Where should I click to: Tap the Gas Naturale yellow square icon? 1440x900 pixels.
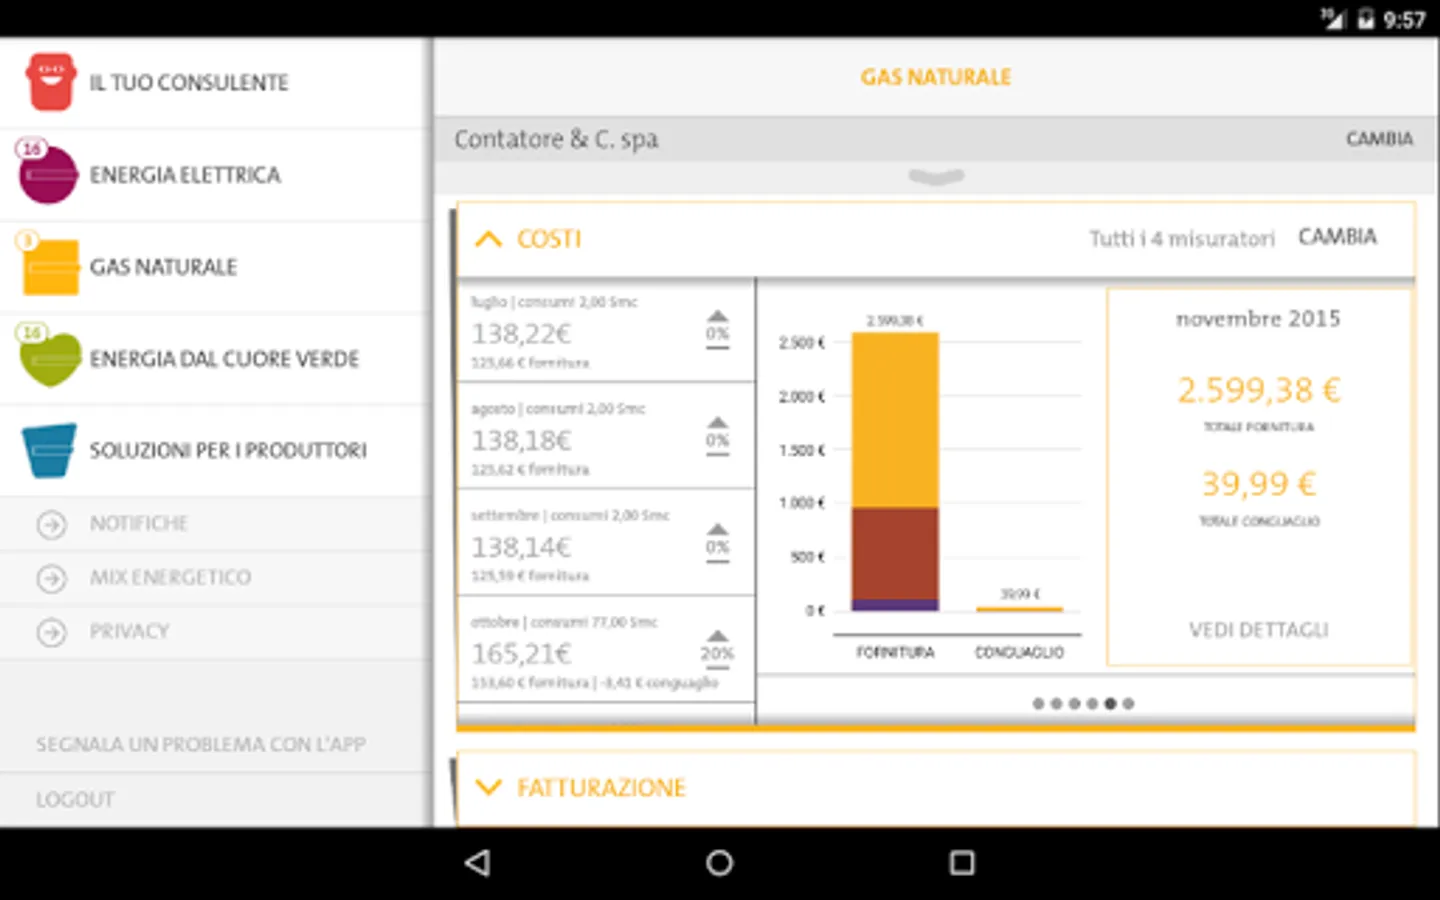coord(51,267)
